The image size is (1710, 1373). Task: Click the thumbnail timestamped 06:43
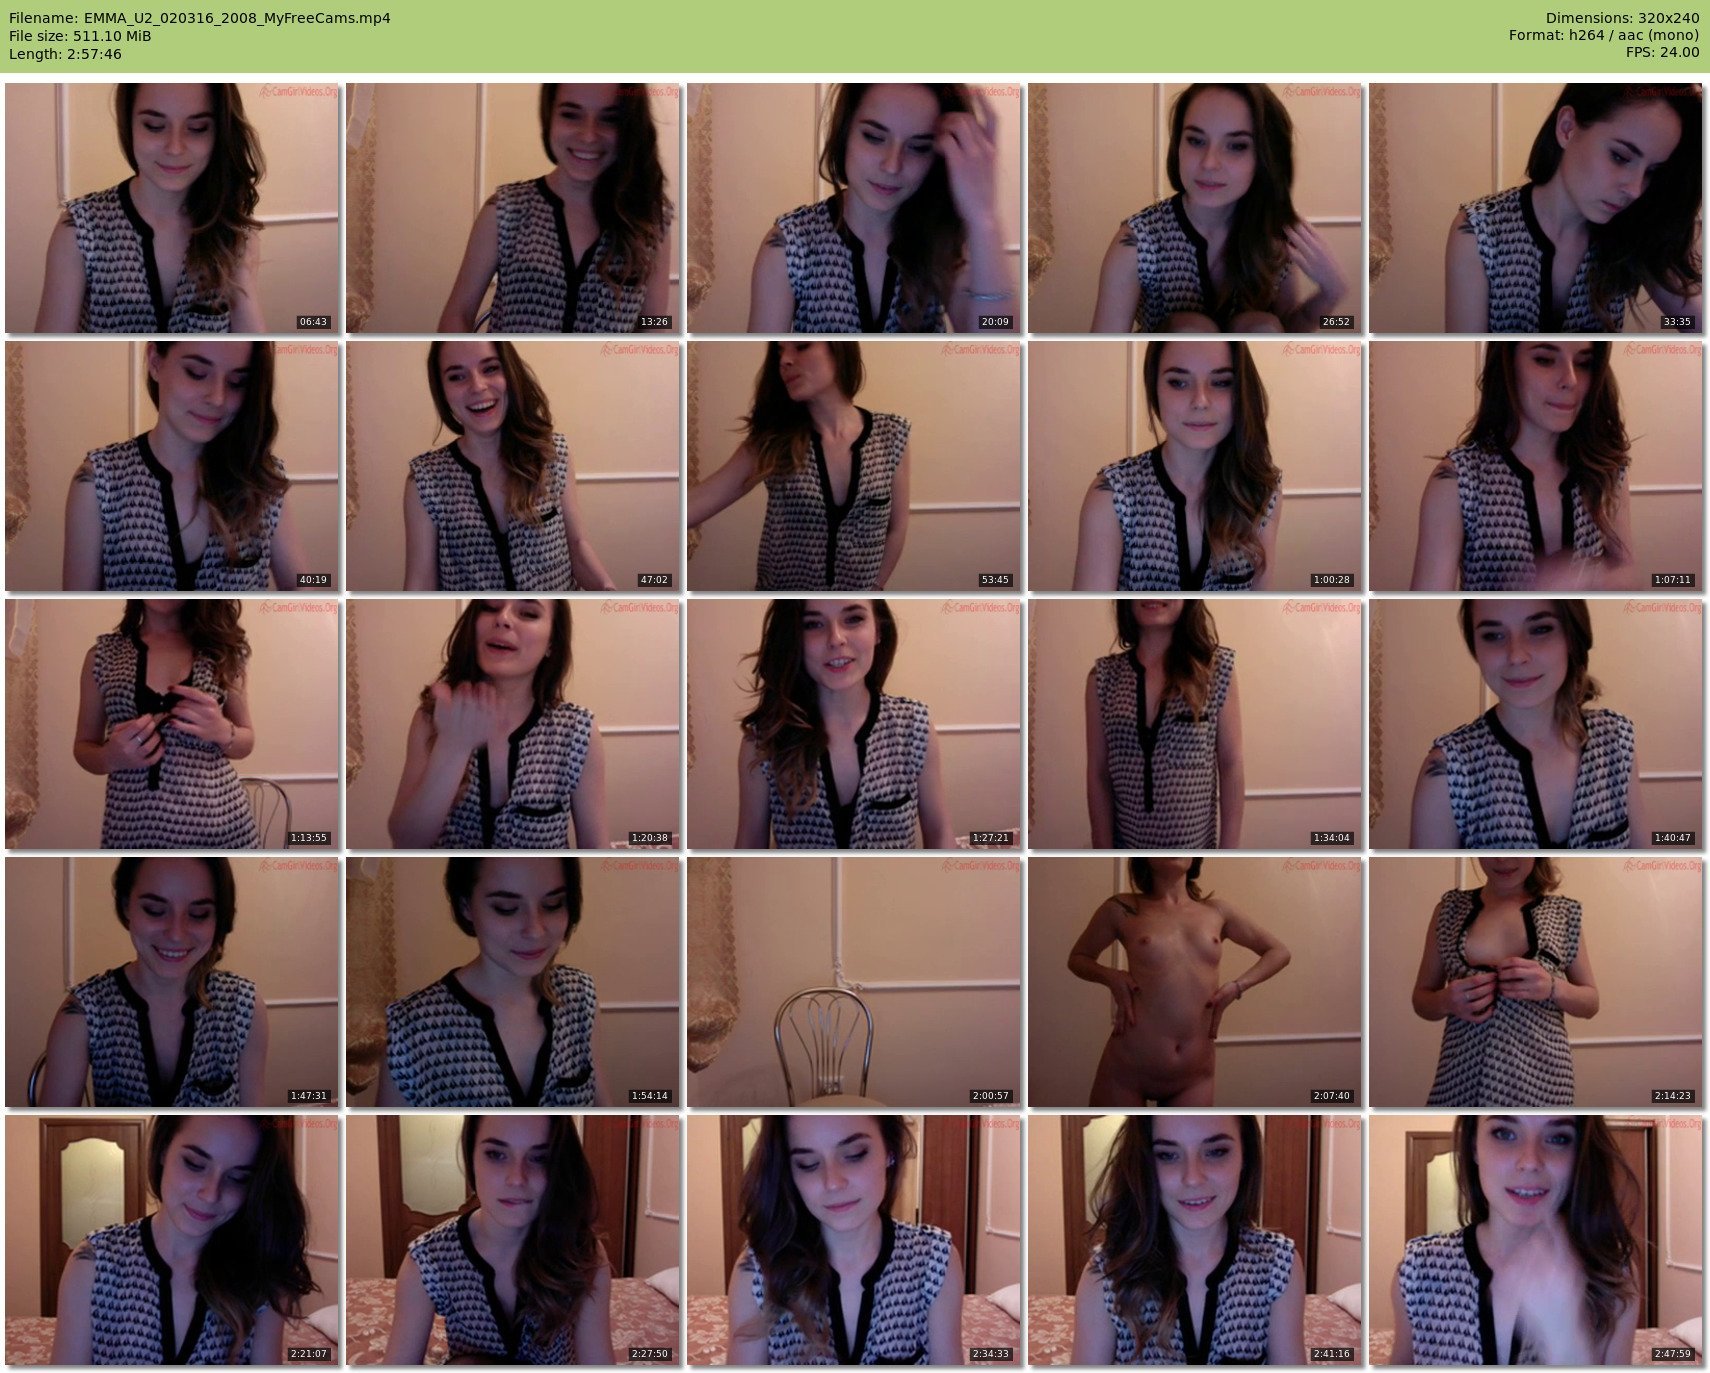click(172, 208)
